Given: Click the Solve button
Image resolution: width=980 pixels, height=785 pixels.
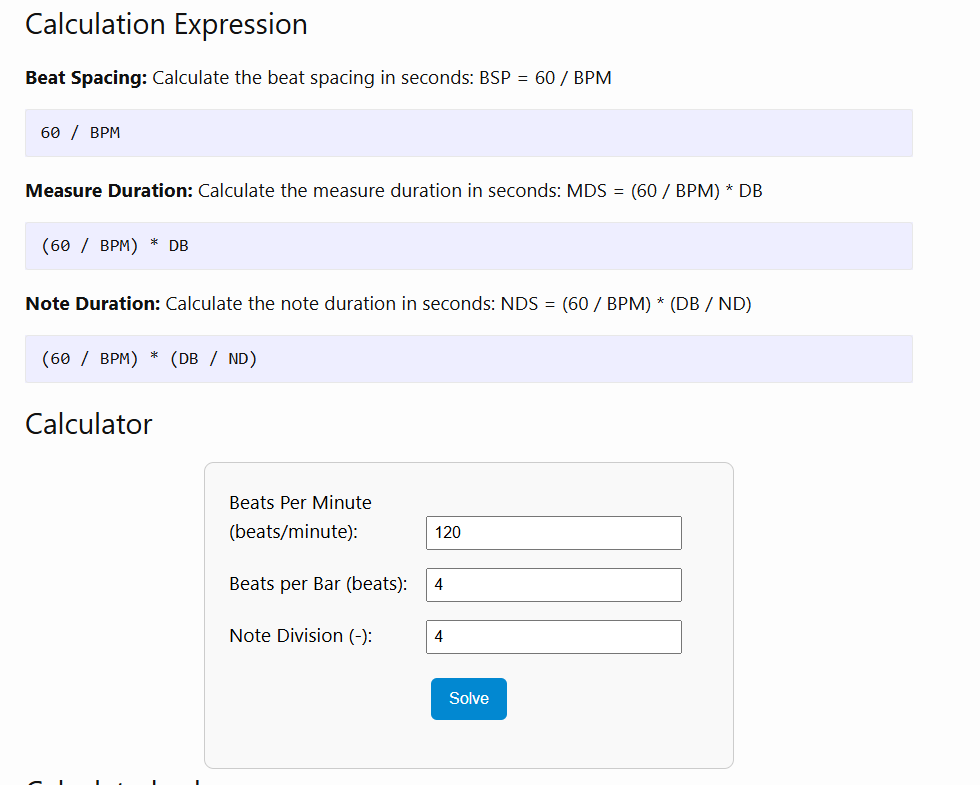Looking at the screenshot, I should pos(468,699).
